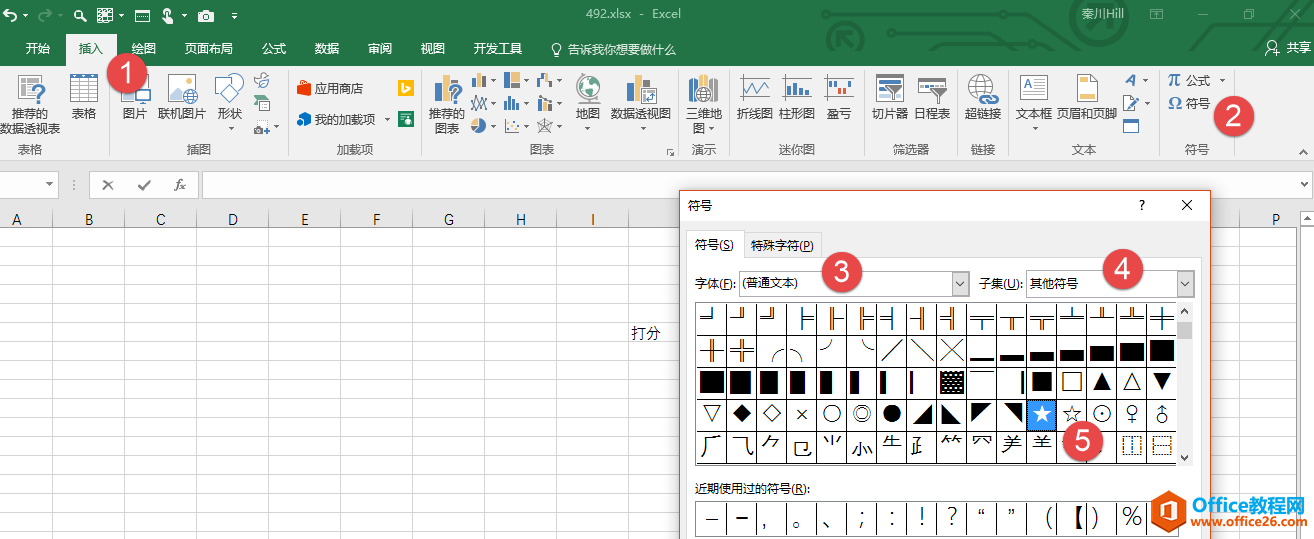Expand the 字体 font dropdown
The image size is (1314, 539).
point(960,284)
